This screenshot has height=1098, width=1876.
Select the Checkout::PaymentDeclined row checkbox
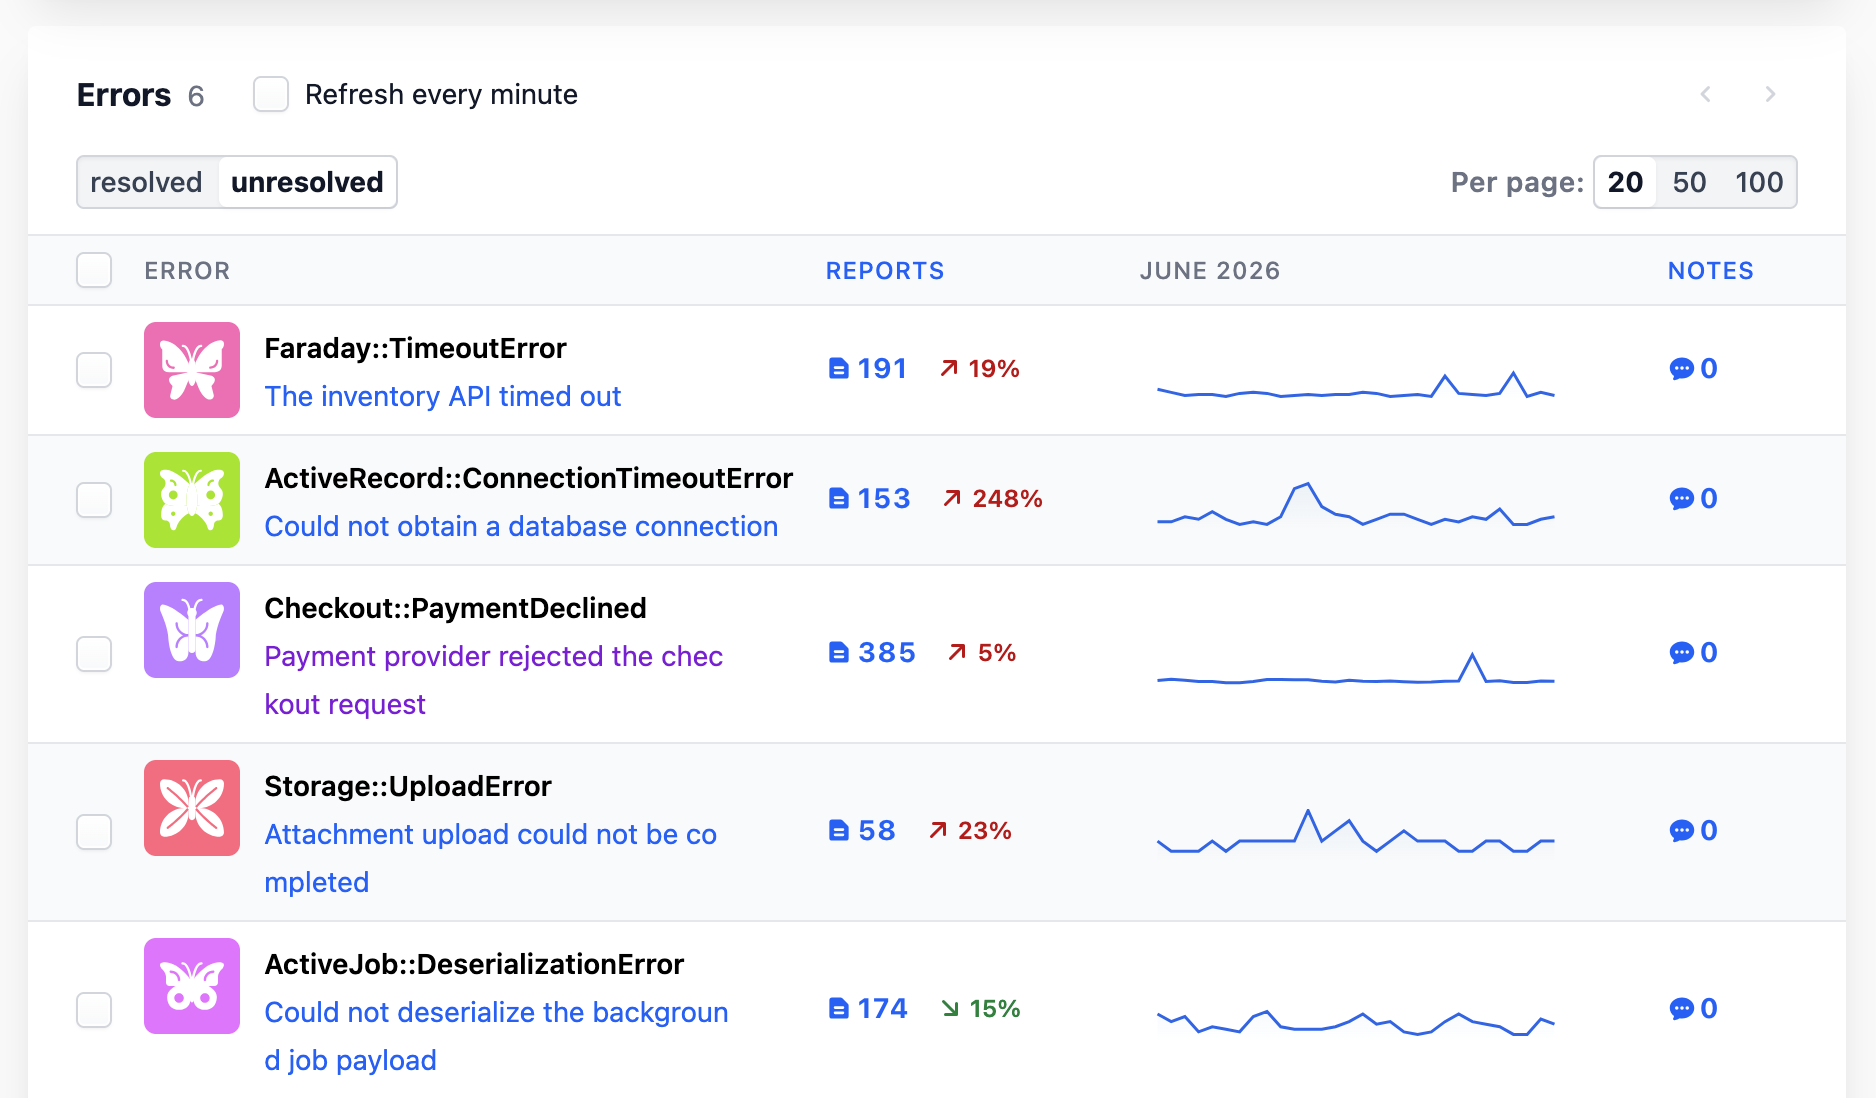(94, 654)
